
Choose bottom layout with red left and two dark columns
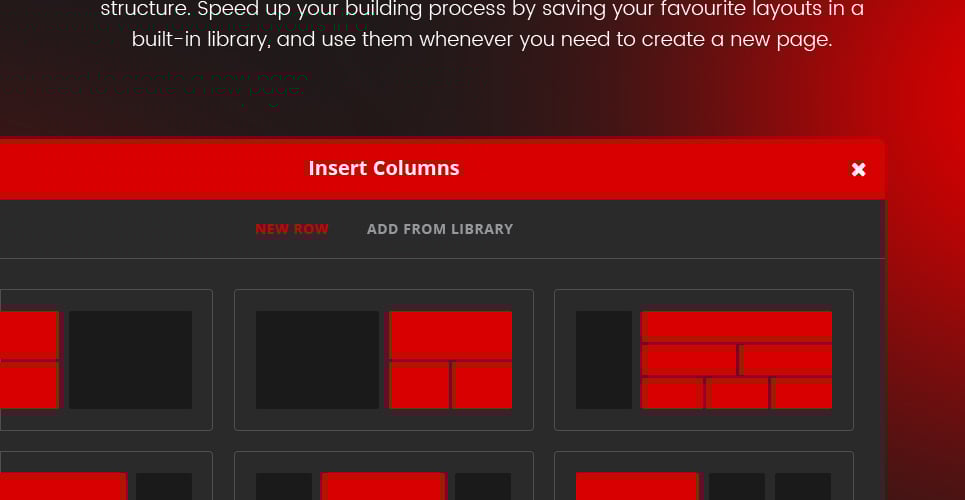704,476
